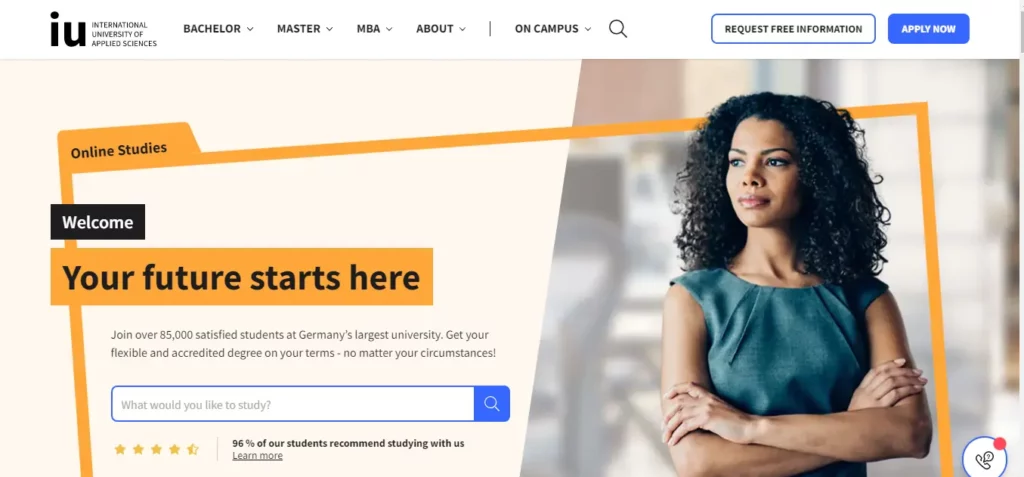Click the 'Your future starts here' headline
The width and height of the screenshot is (1024, 477).
[241, 277]
